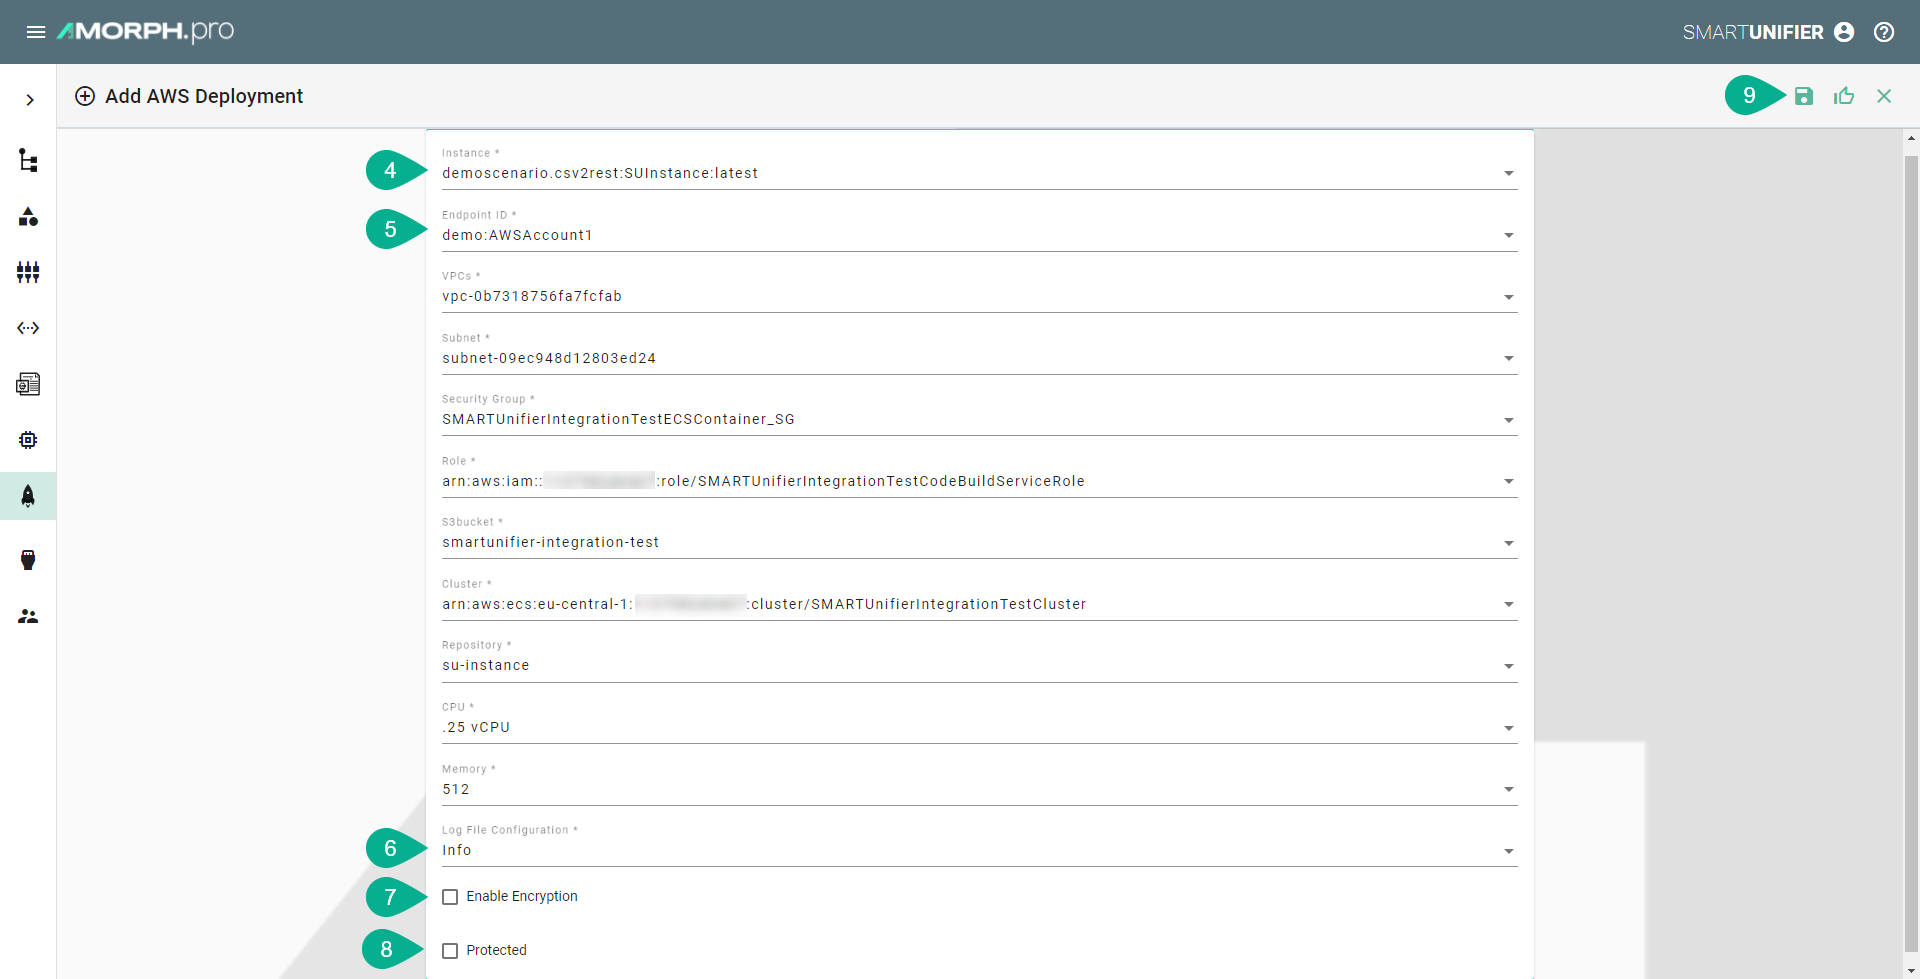The width and height of the screenshot is (1920, 979).
Task: Open the chip/processor sidebar icon
Action: pyautogui.click(x=28, y=440)
